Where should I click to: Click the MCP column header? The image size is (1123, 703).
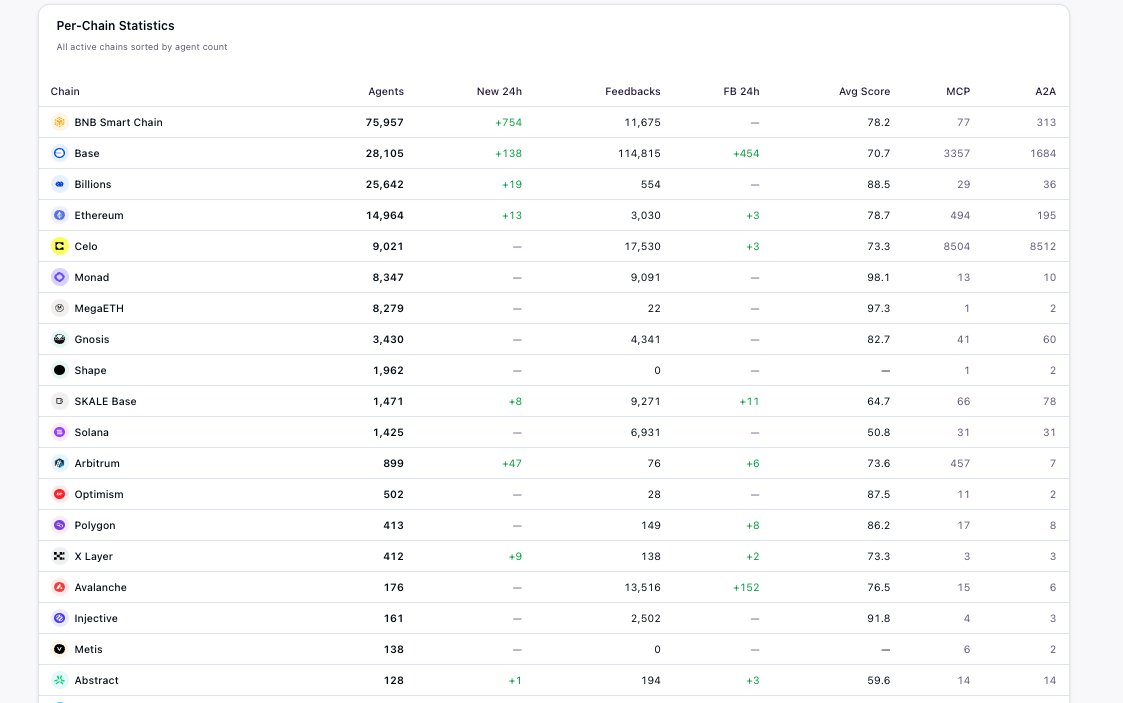pyautogui.click(x=958, y=92)
